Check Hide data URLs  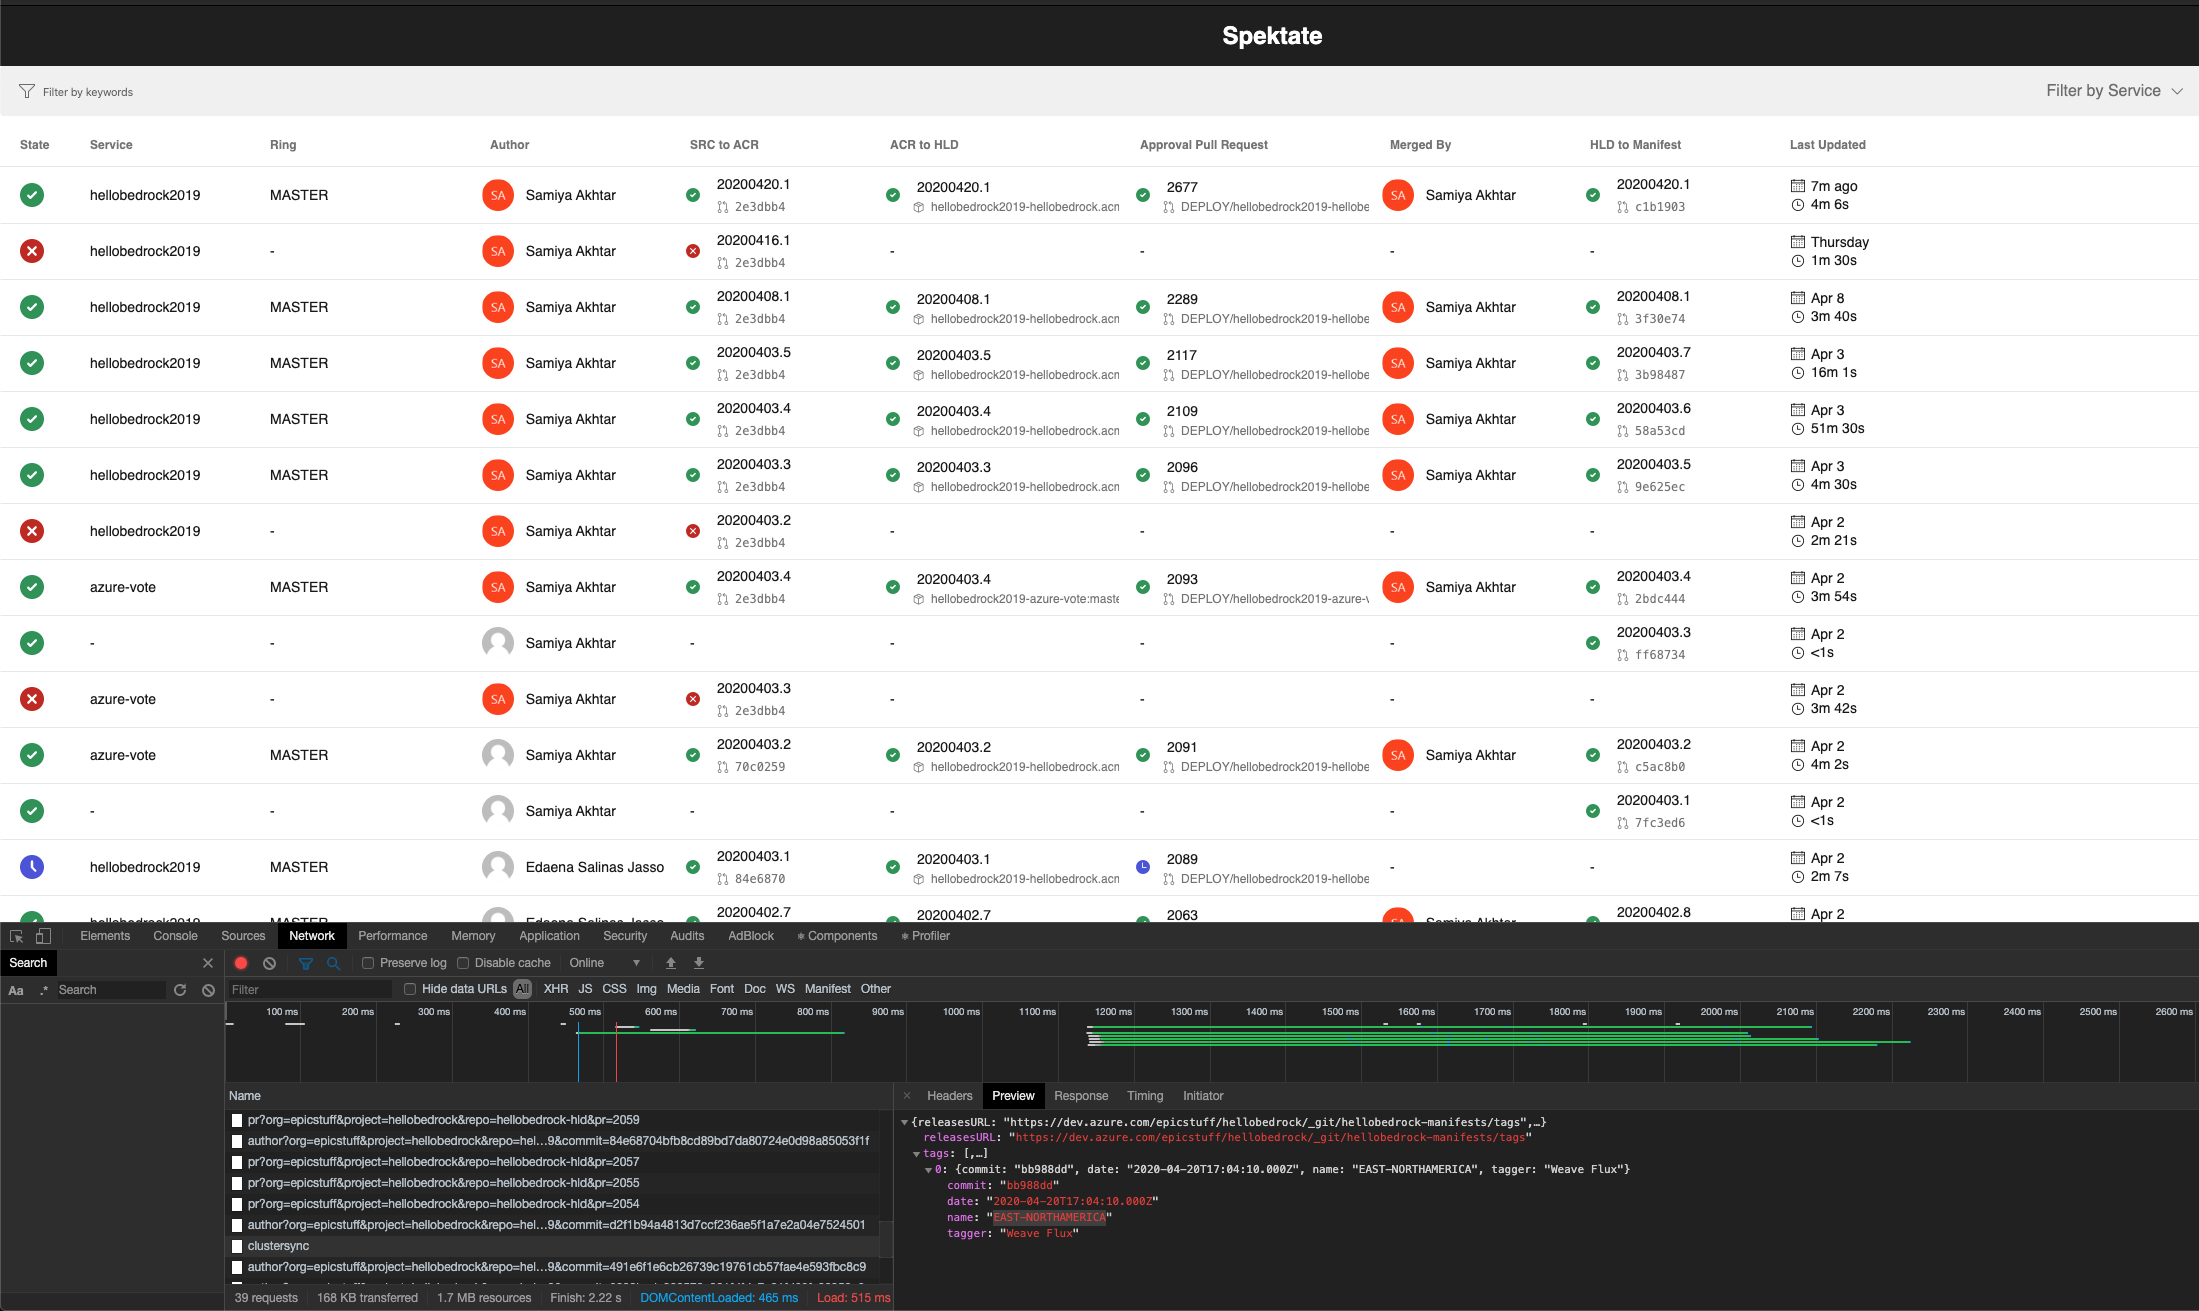point(410,989)
